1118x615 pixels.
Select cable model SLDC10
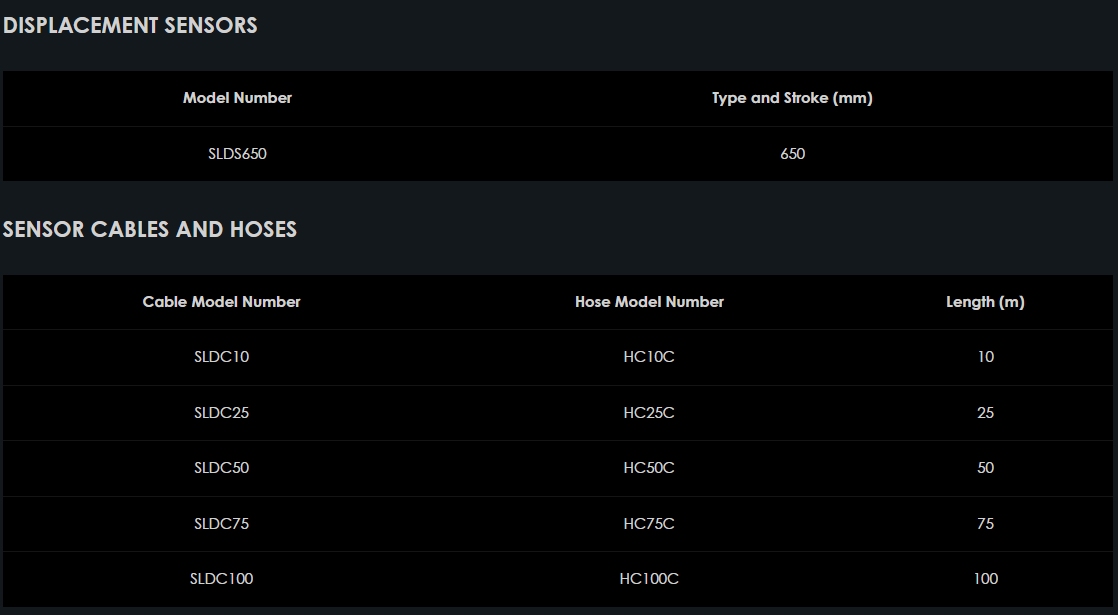coord(221,357)
